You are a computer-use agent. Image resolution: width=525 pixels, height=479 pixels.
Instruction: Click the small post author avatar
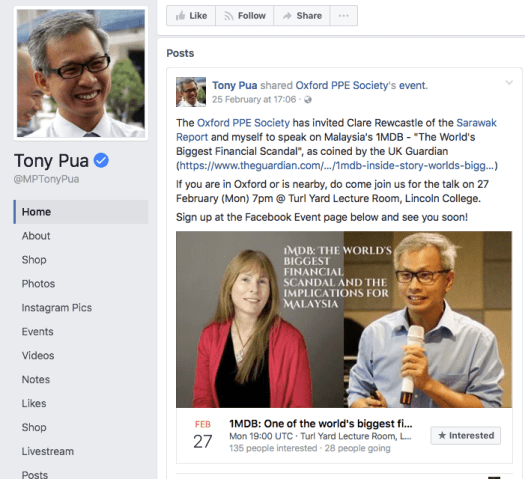coord(191,92)
